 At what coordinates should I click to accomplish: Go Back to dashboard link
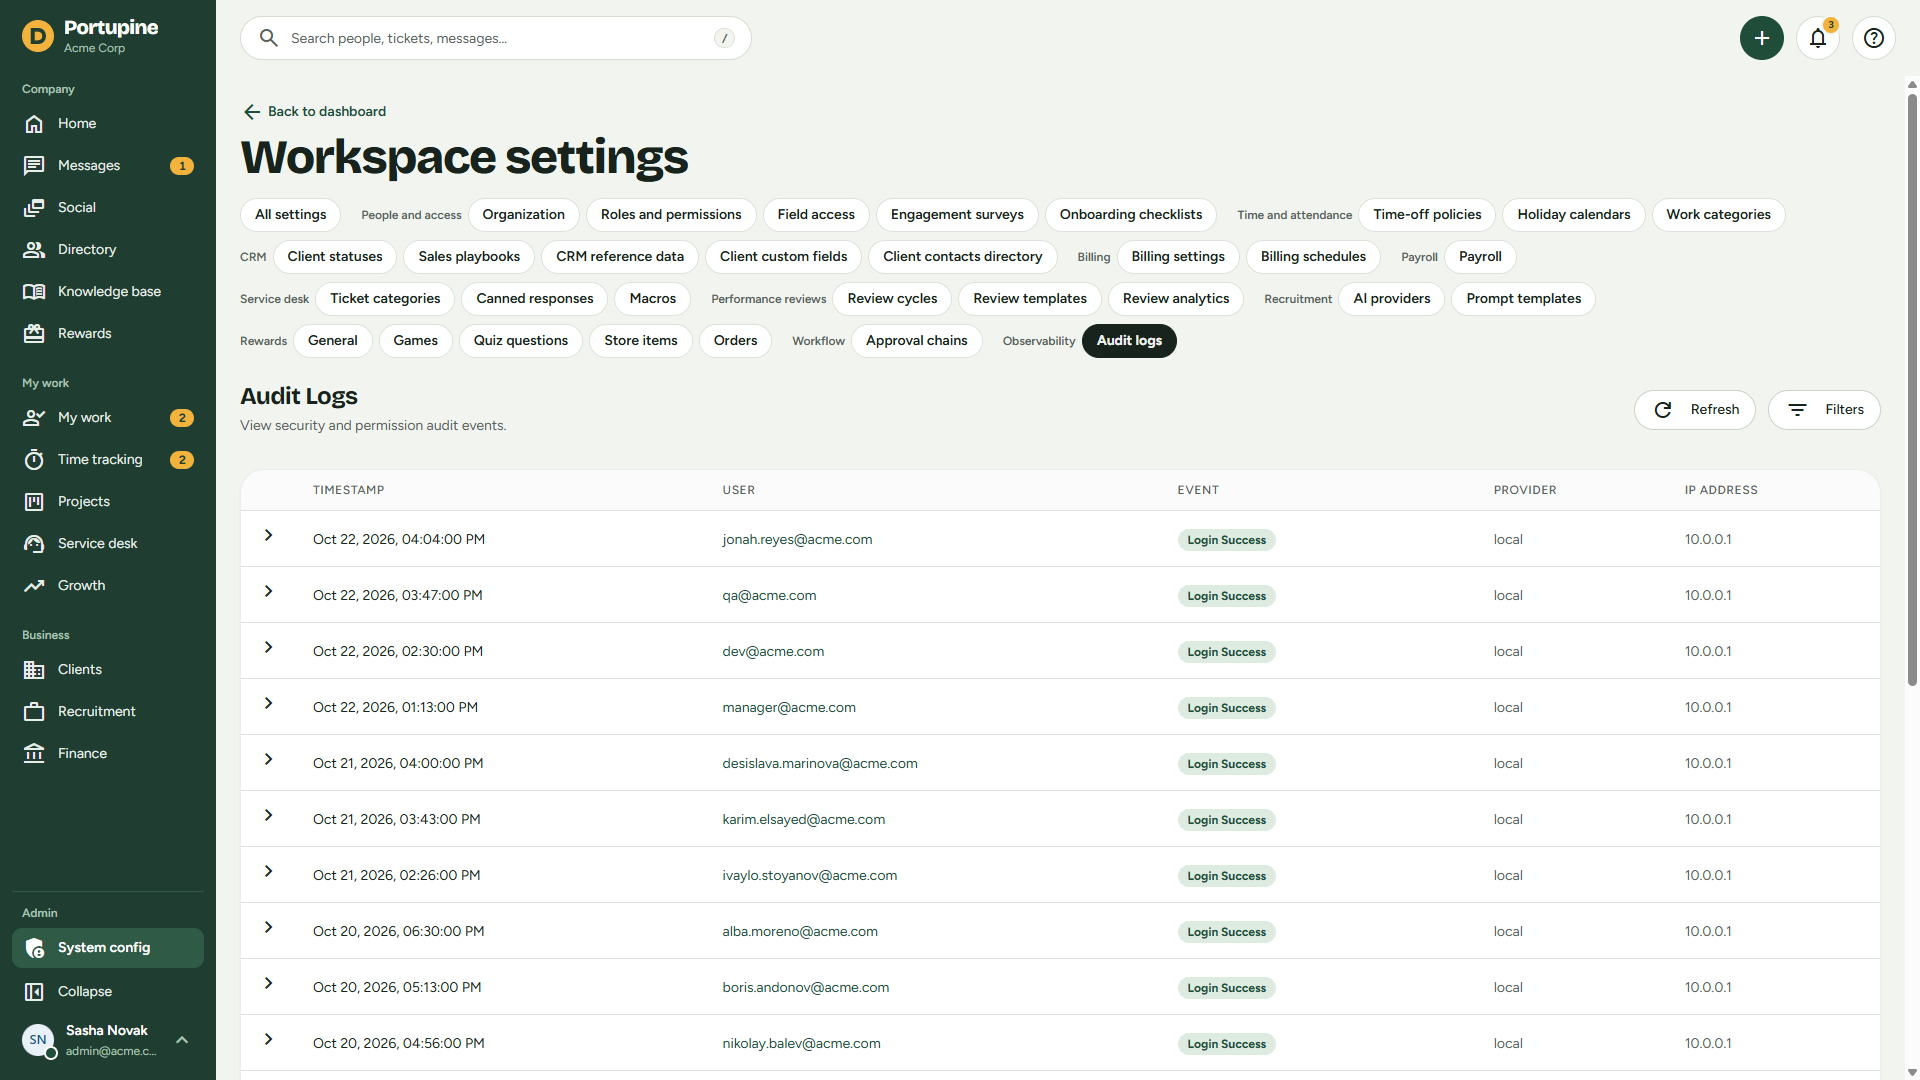pos(315,112)
